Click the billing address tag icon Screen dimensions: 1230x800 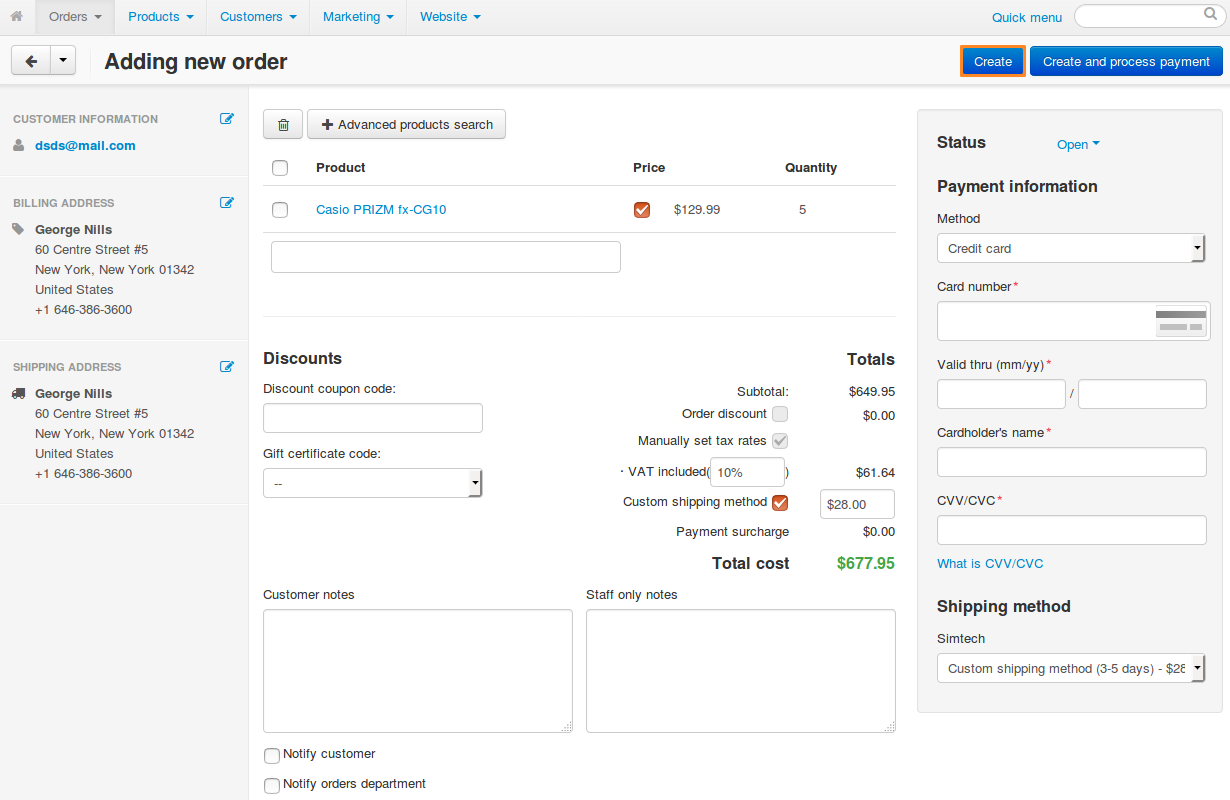tap(19, 229)
